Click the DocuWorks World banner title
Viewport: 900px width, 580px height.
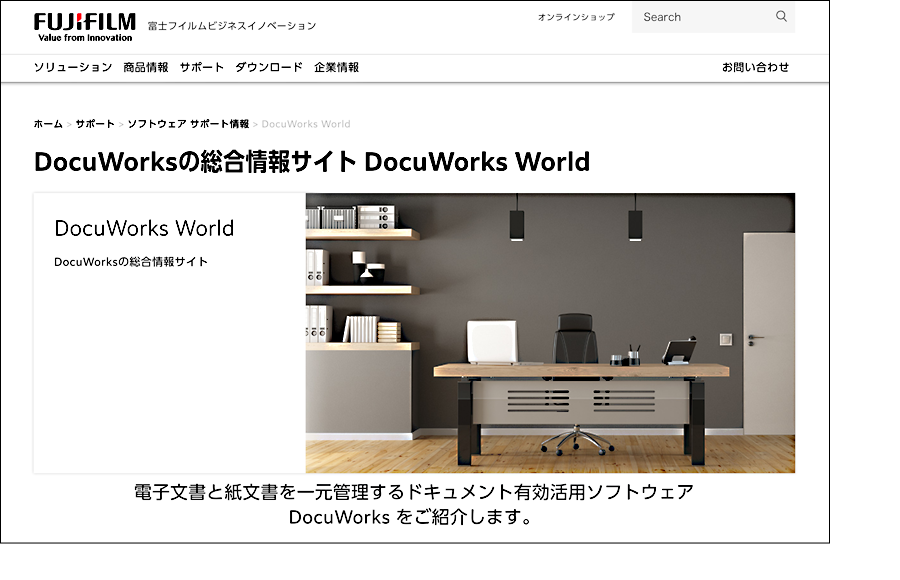coord(145,229)
